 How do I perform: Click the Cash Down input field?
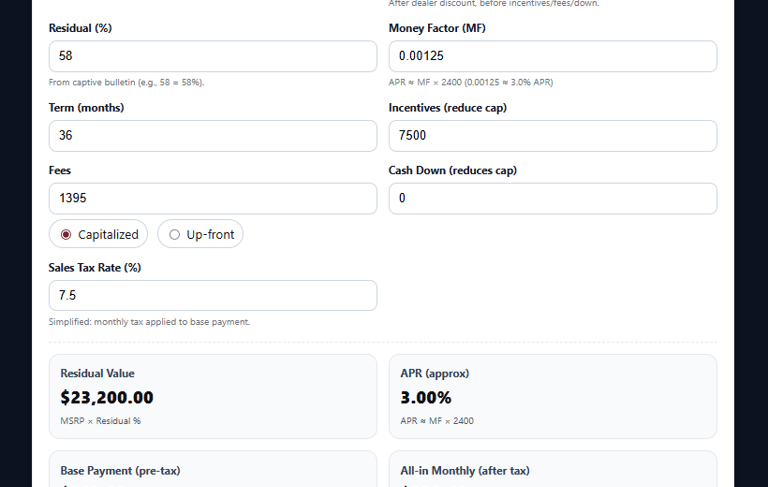(x=552, y=198)
